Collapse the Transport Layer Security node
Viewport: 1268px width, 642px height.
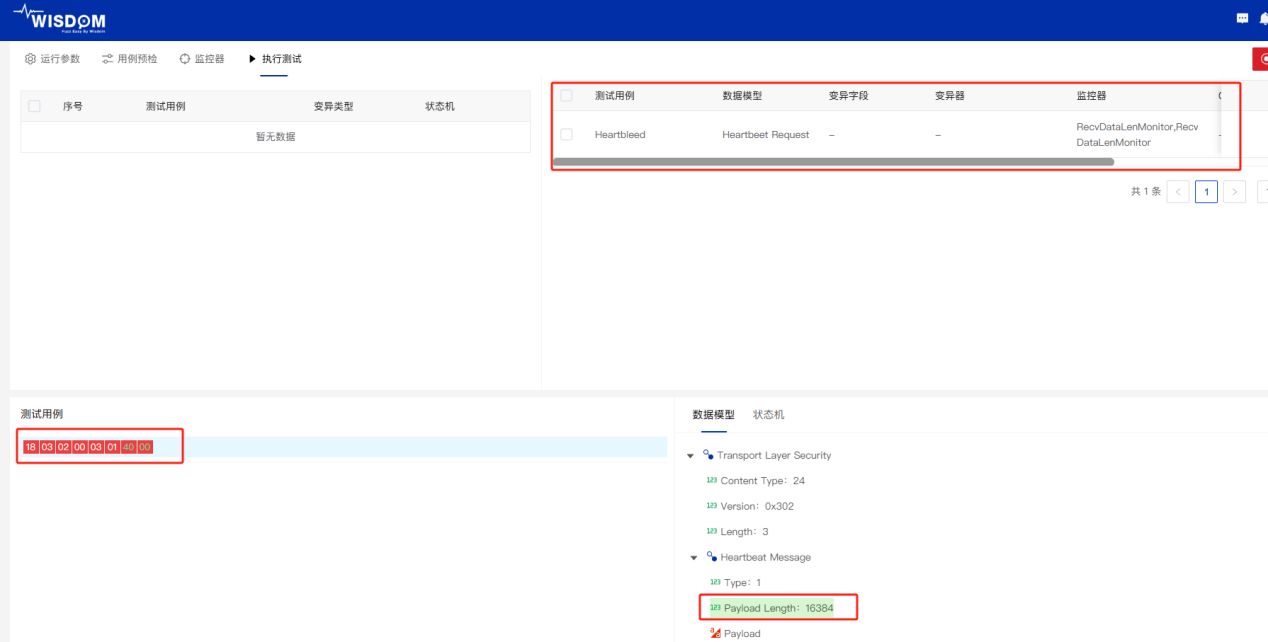tap(690, 456)
